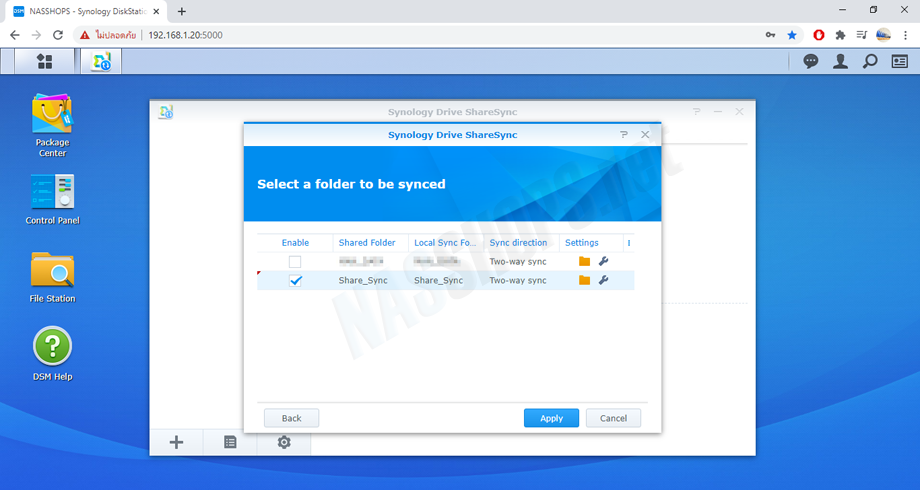This screenshot has height=490, width=920.
Task: Click the dialog help question mark icon
Action: click(624, 135)
